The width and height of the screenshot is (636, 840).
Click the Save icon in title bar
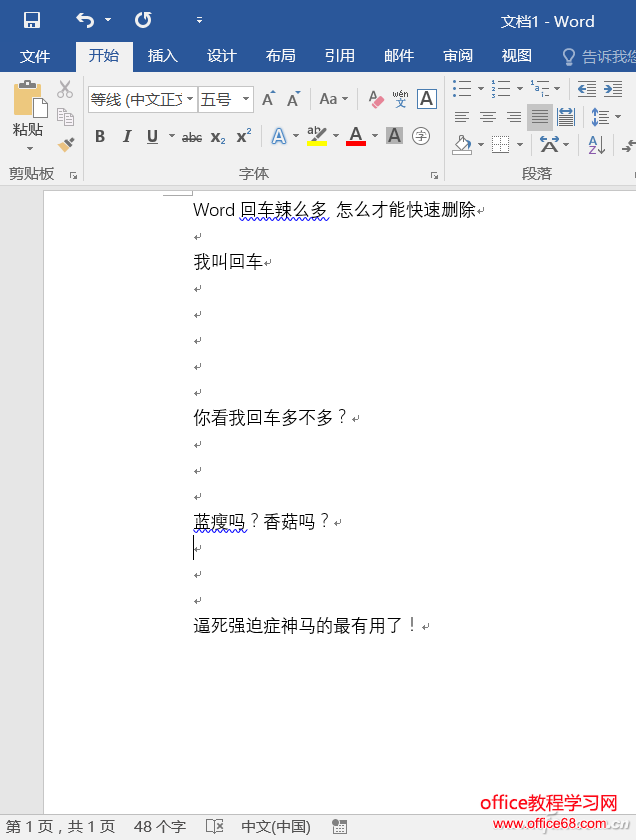coord(32,20)
